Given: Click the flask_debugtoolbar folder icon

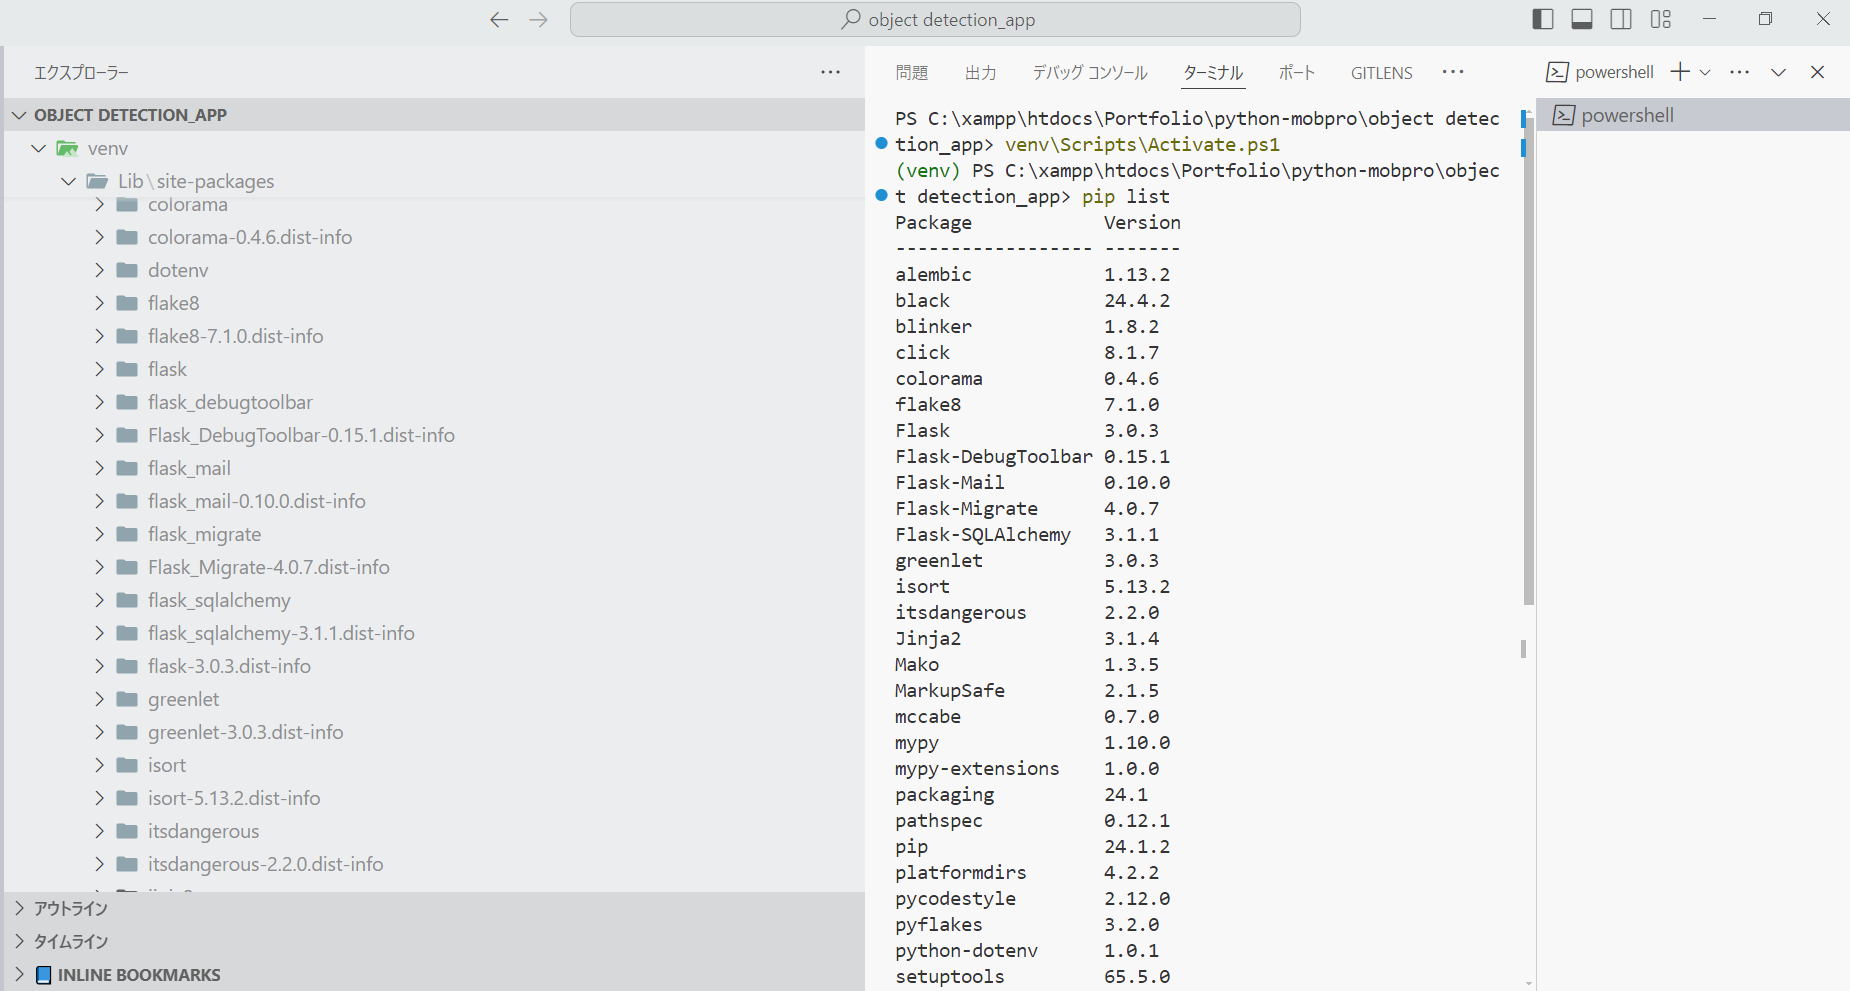Looking at the screenshot, I should click(127, 402).
